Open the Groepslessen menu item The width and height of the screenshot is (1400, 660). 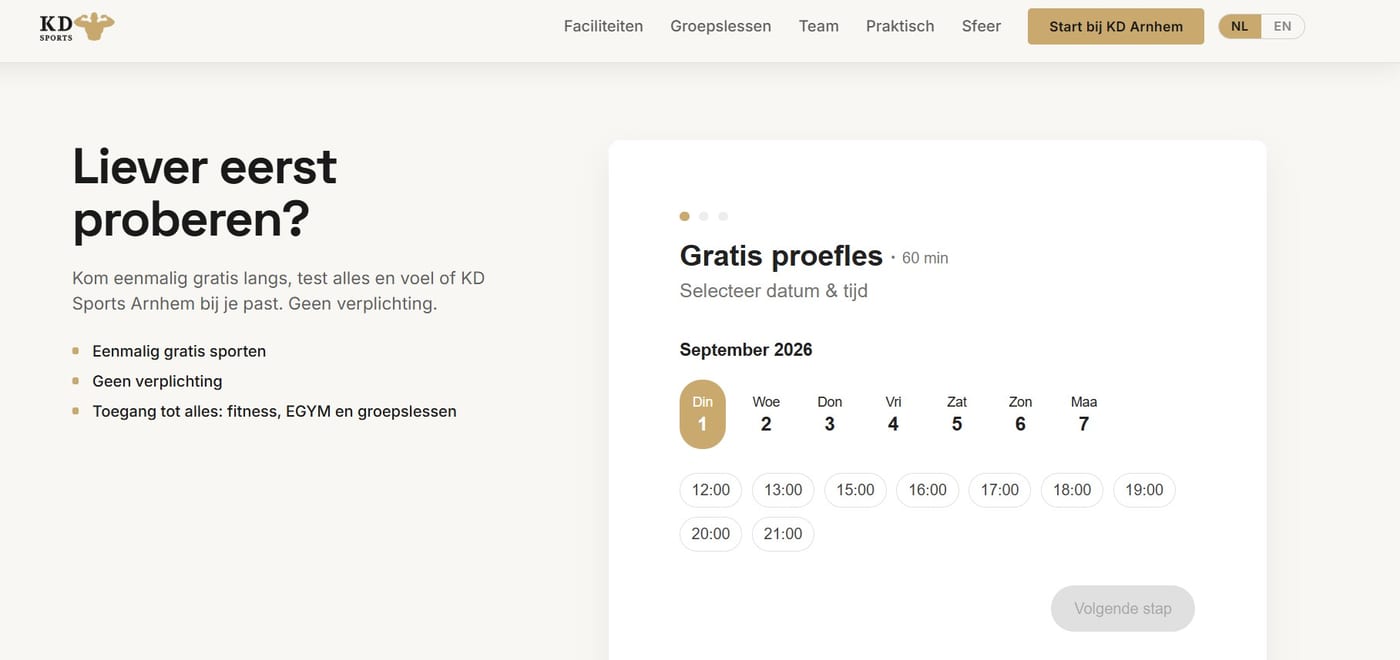tap(720, 27)
